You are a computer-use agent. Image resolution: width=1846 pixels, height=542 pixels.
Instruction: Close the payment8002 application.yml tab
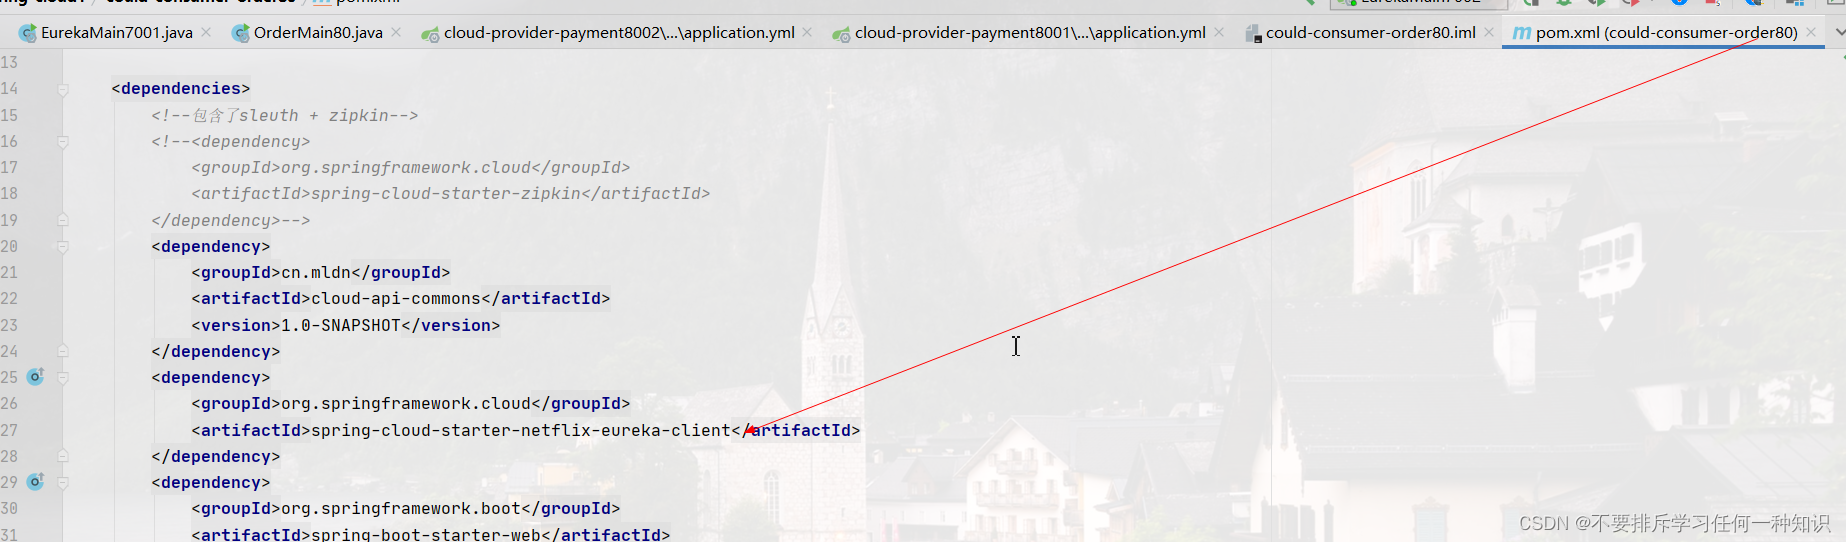(x=807, y=33)
